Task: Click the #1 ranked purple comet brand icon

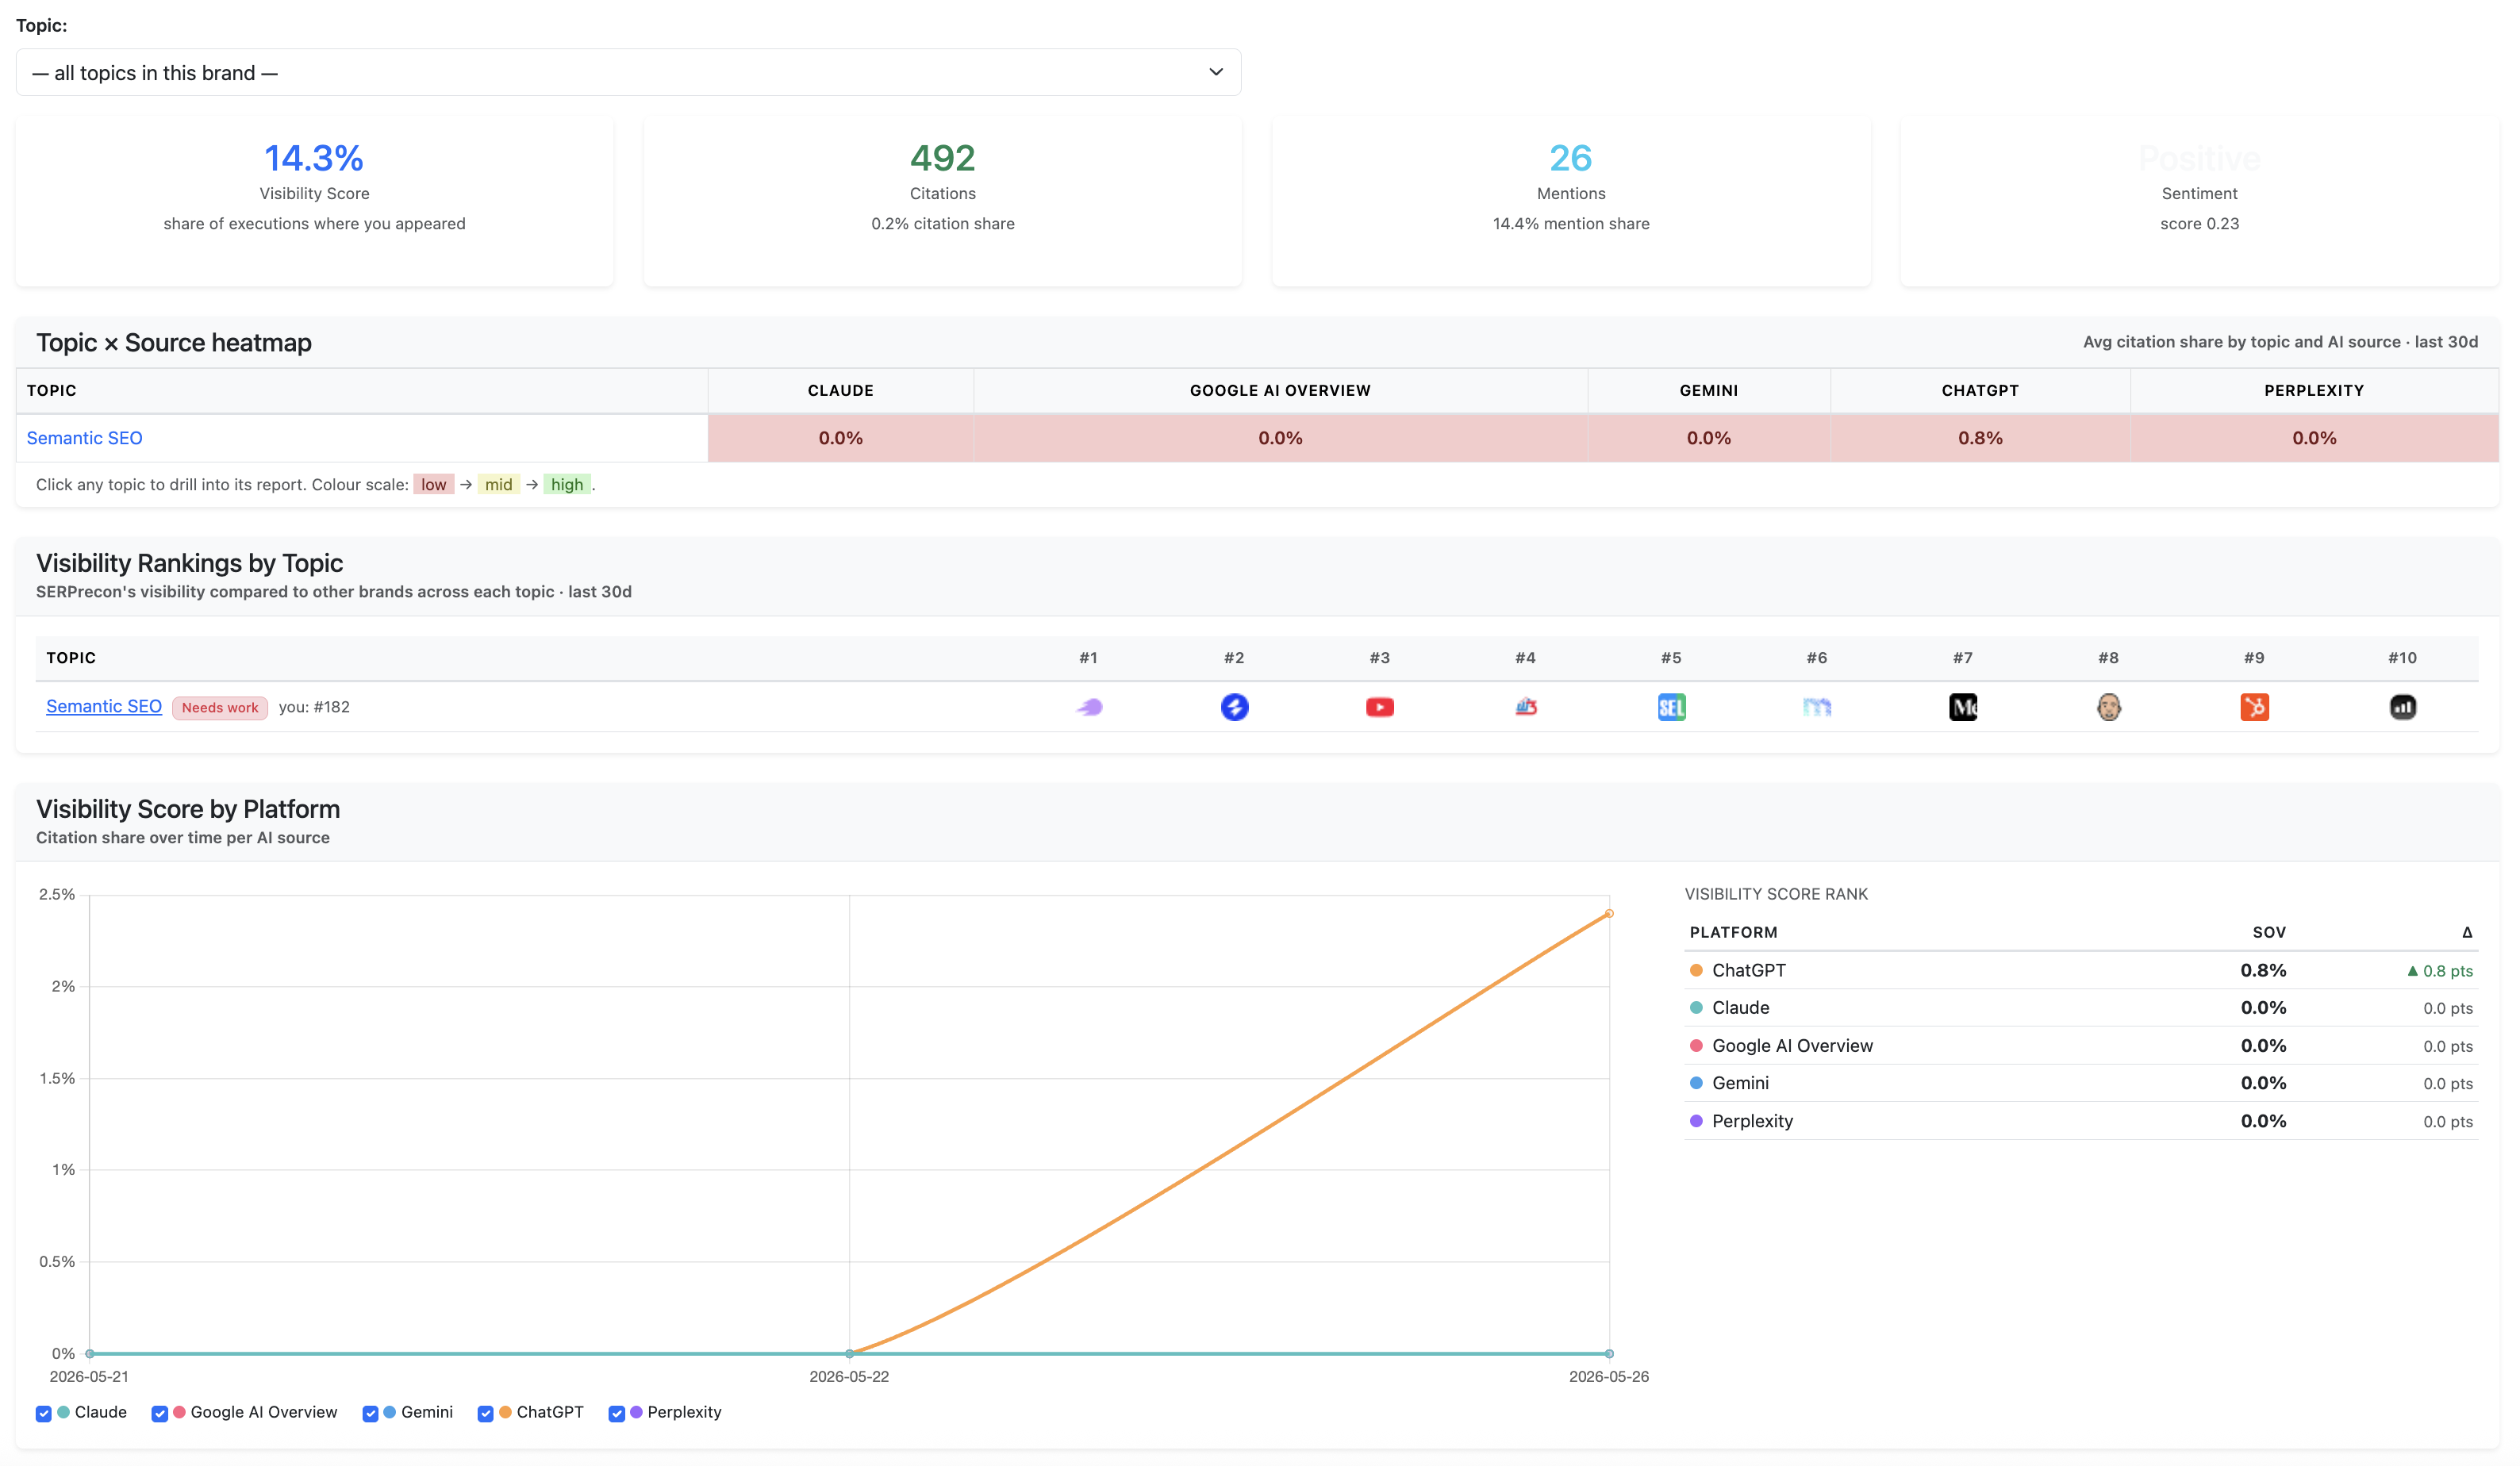Action: [x=1089, y=707]
